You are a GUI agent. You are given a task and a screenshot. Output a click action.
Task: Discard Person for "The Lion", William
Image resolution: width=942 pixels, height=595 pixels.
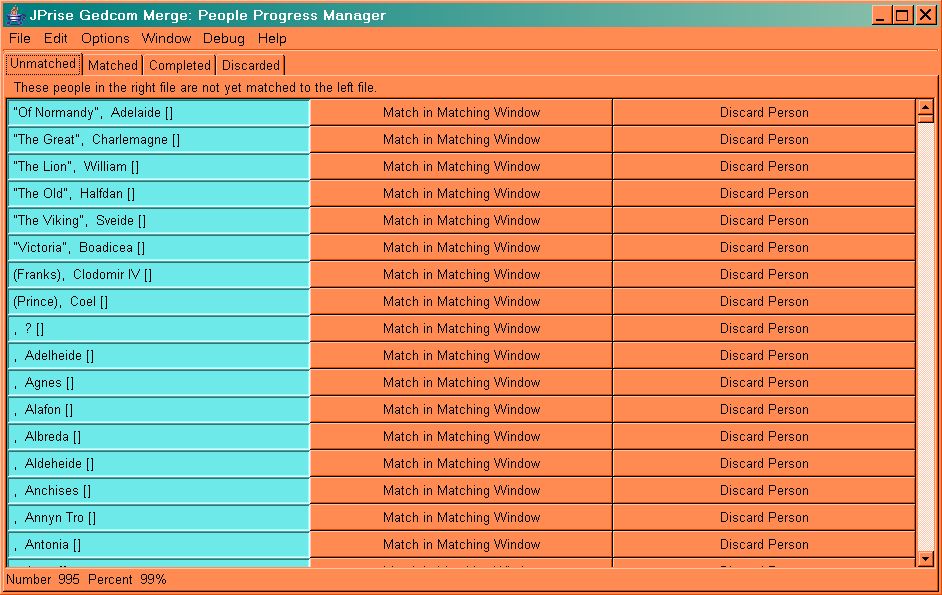click(x=764, y=167)
